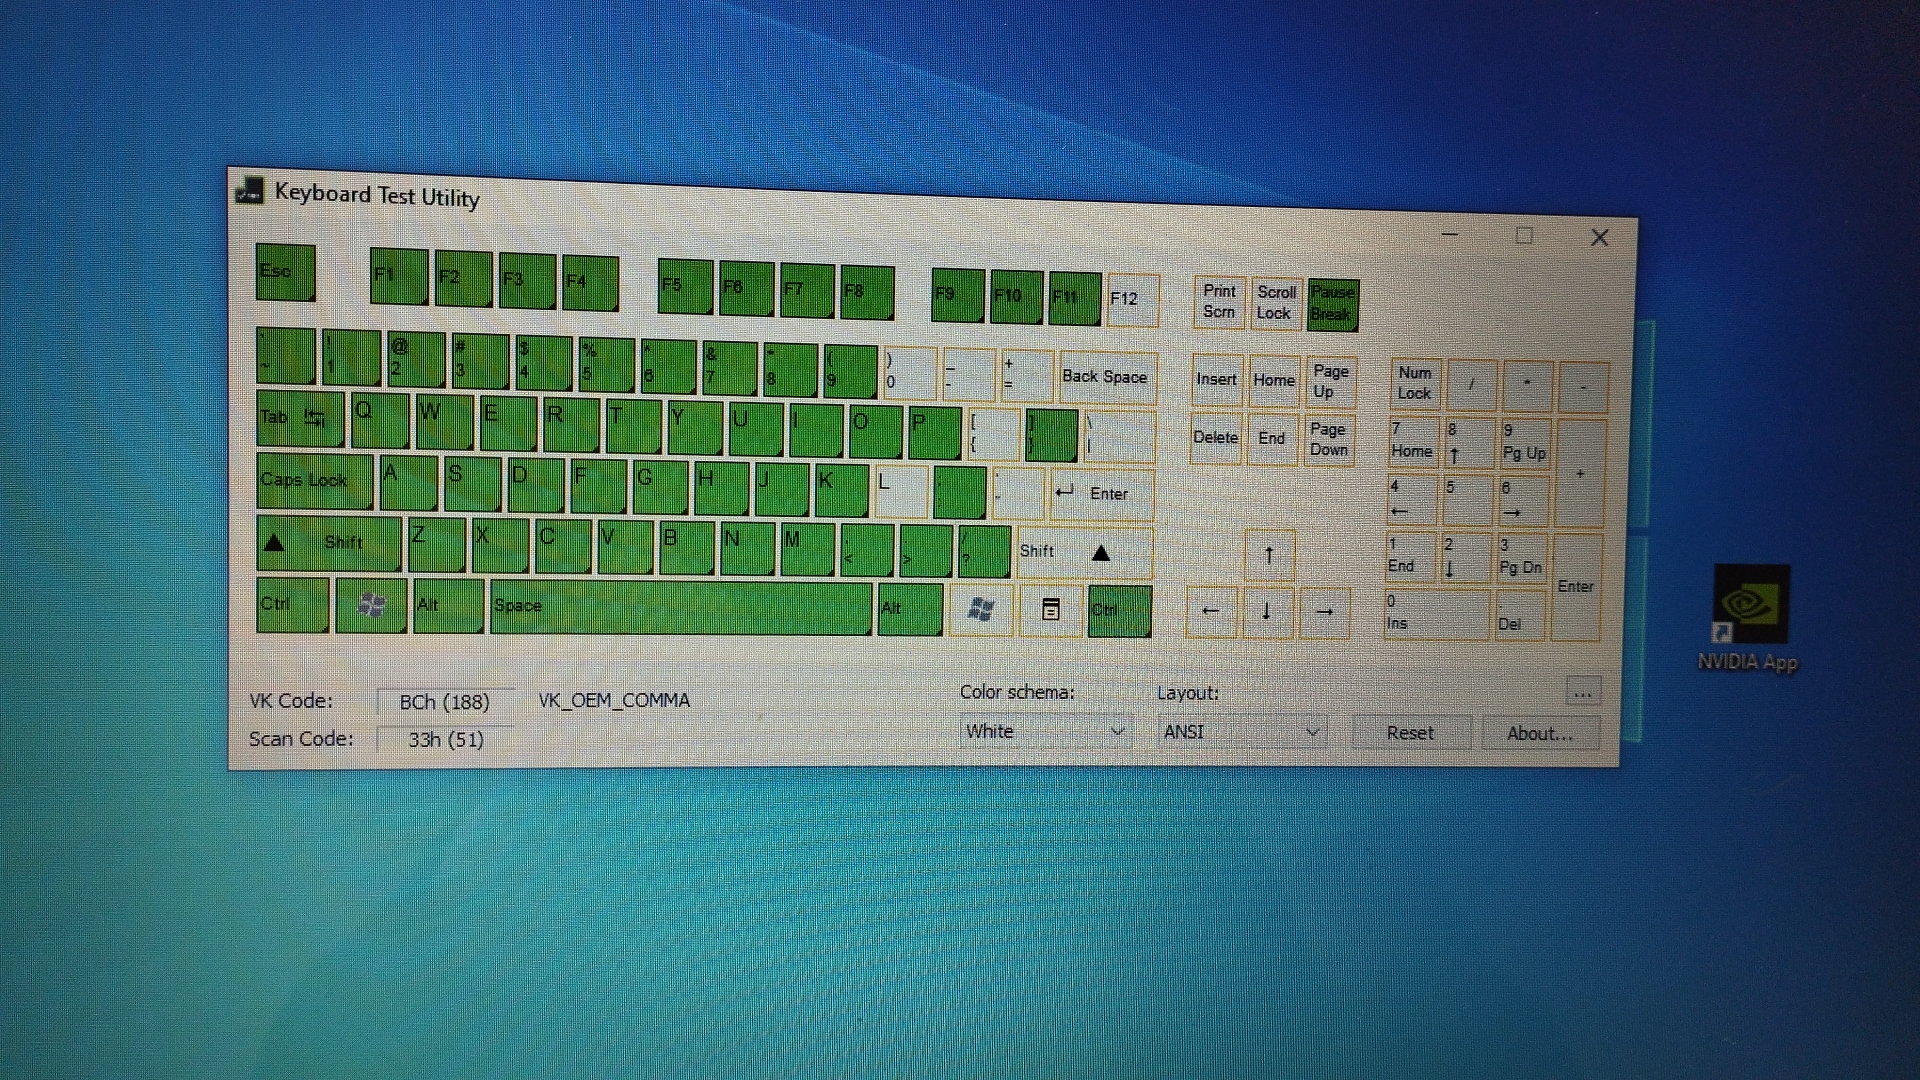Screen dimensions: 1920x1080
Task: Click the left Windows logo key
Action: pyautogui.click(x=371, y=605)
